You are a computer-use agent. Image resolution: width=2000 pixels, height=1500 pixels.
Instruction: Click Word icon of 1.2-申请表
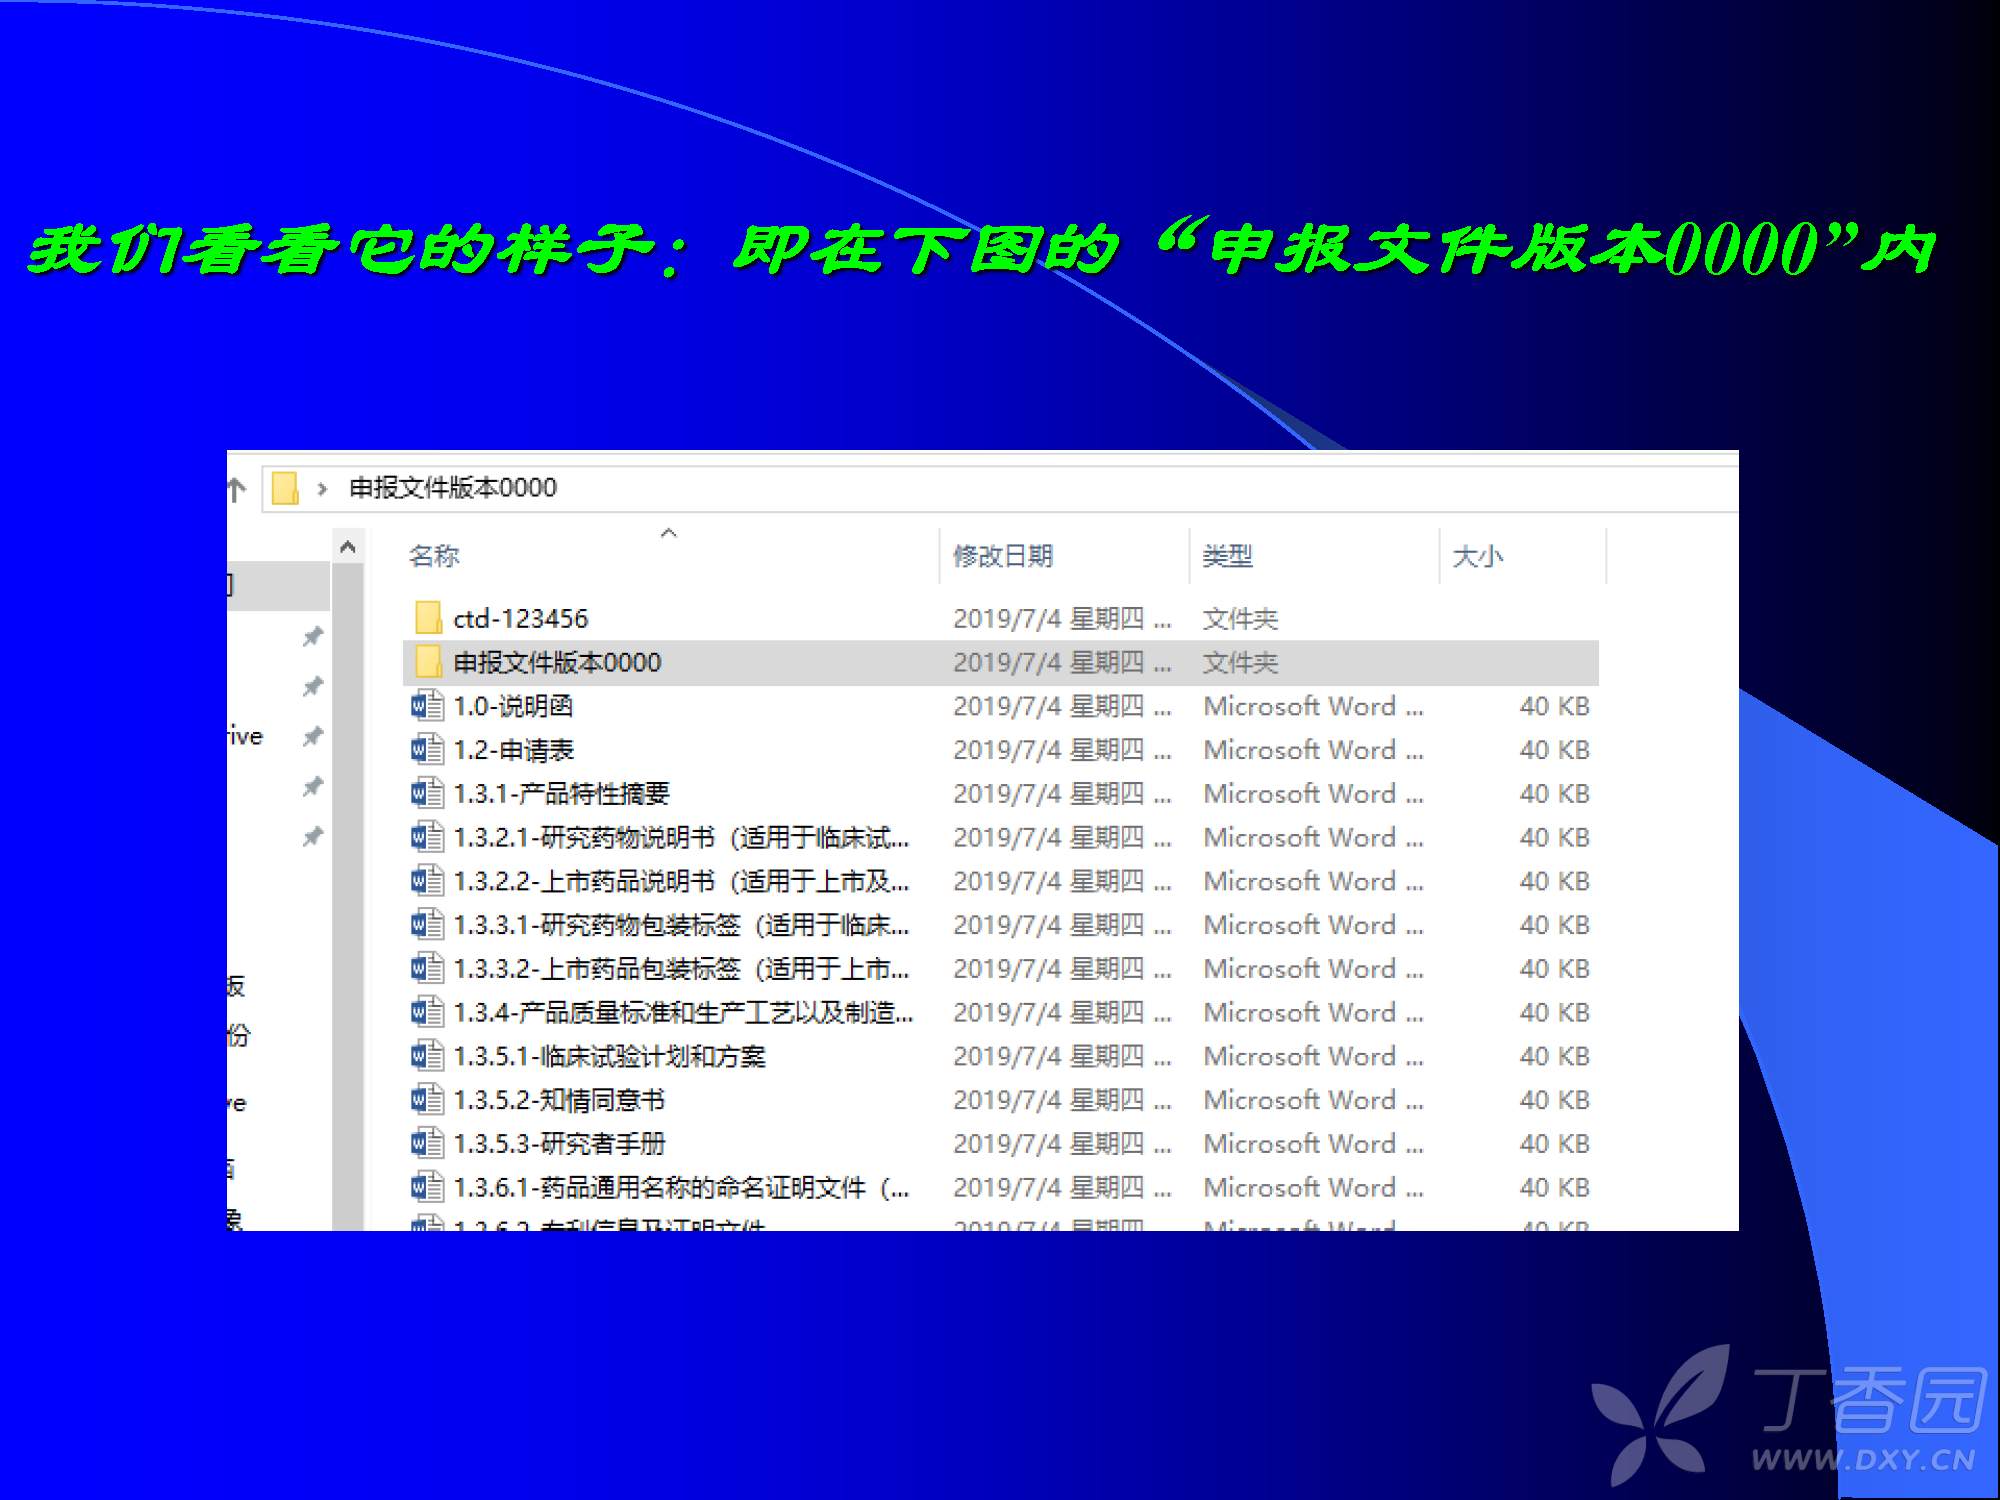tap(427, 750)
